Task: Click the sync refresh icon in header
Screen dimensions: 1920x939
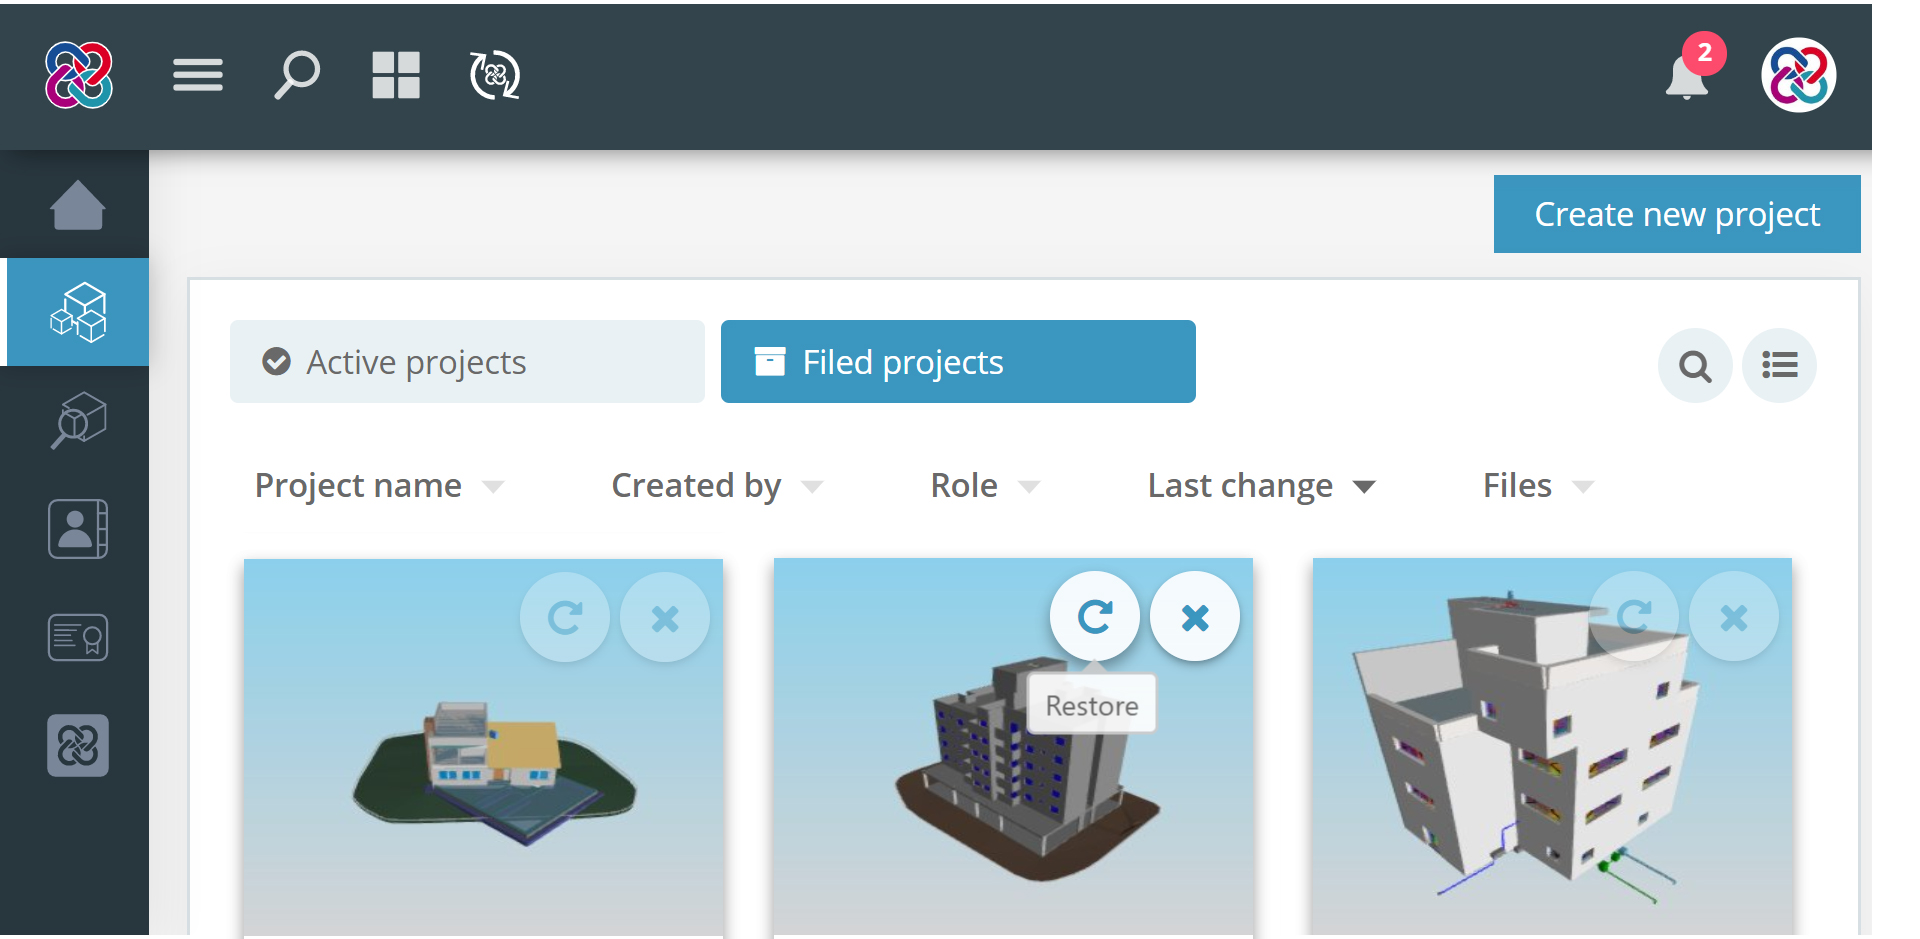Action: (494, 75)
